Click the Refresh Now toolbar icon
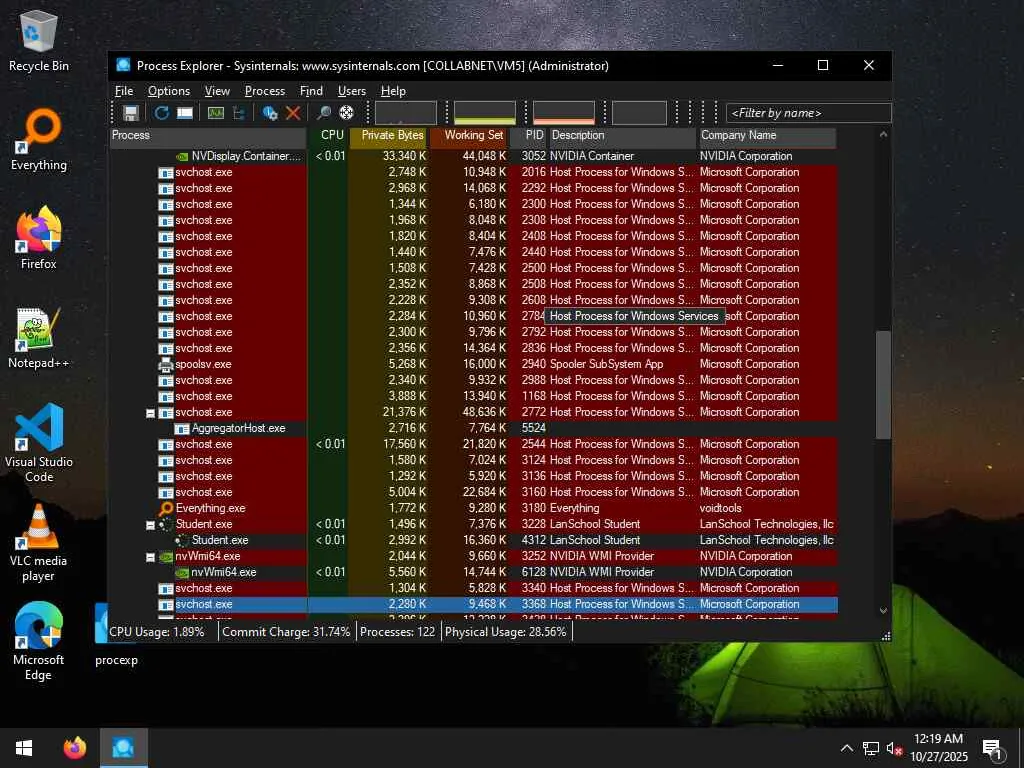Viewport: 1024px width, 768px height. (161, 113)
